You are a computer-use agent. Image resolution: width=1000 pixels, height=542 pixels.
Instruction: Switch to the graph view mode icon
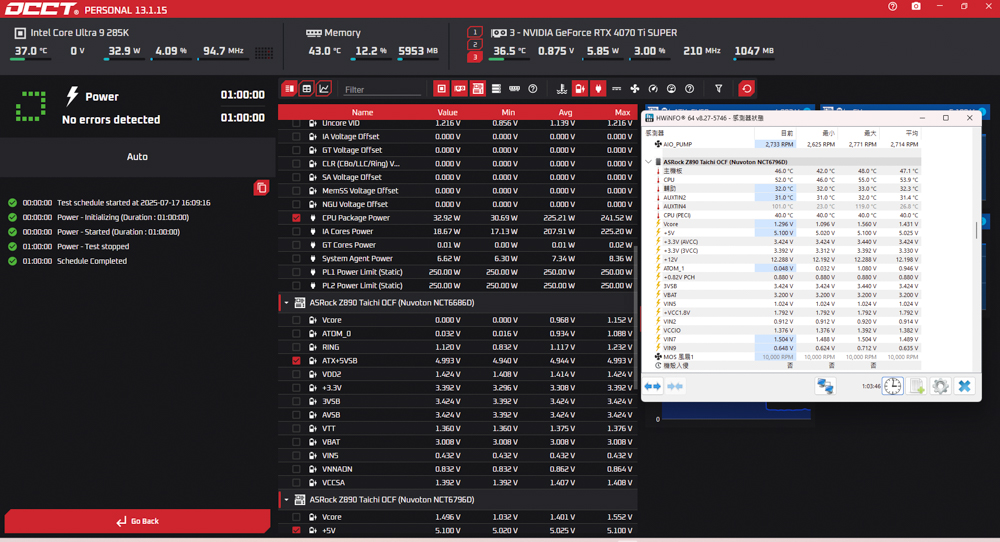point(324,89)
